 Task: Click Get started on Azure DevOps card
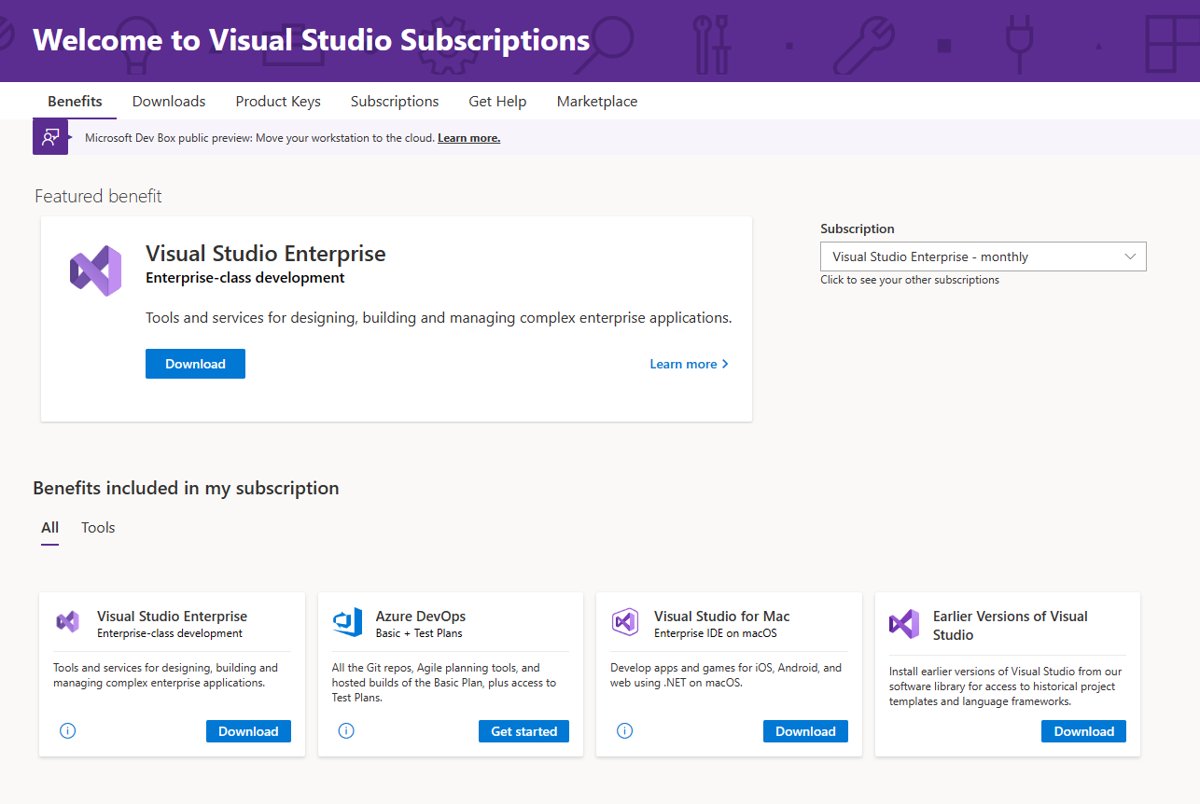(x=524, y=731)
